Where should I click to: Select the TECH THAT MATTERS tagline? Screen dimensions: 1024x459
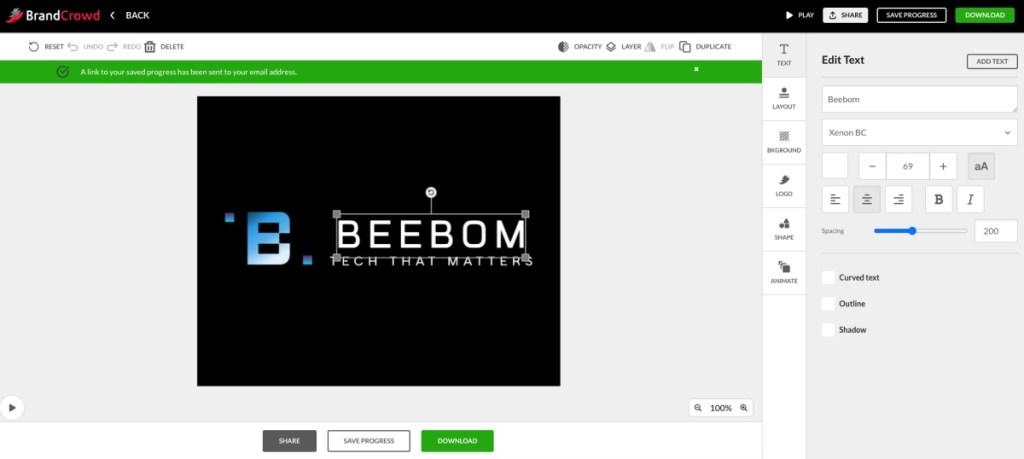tap(432, 262)
